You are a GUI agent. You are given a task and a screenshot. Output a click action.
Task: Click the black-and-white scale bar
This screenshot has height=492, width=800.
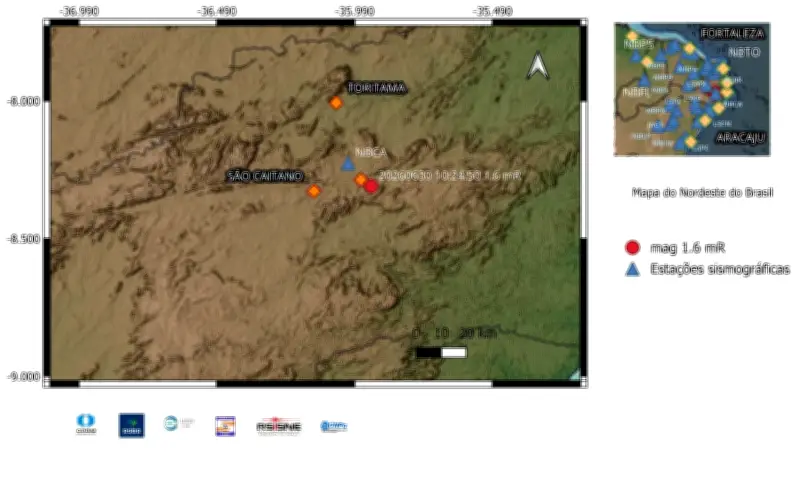(x=441, y=352)
